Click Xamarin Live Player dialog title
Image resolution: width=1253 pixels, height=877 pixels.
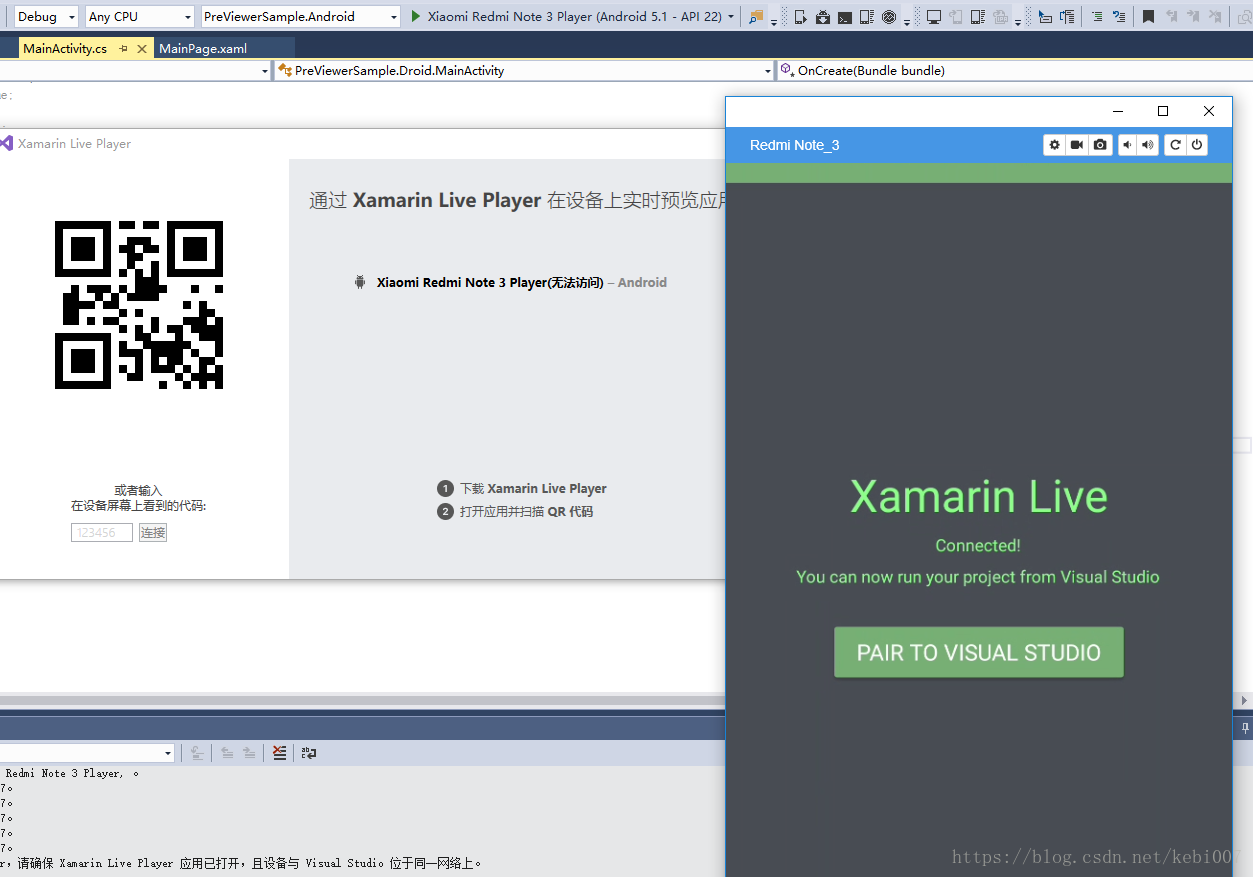point(74,144)
